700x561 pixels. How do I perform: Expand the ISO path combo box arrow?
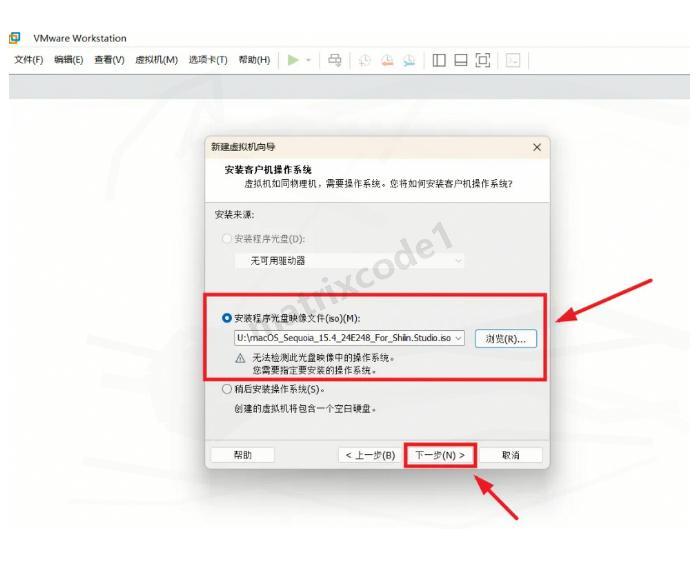coord(458,338)
